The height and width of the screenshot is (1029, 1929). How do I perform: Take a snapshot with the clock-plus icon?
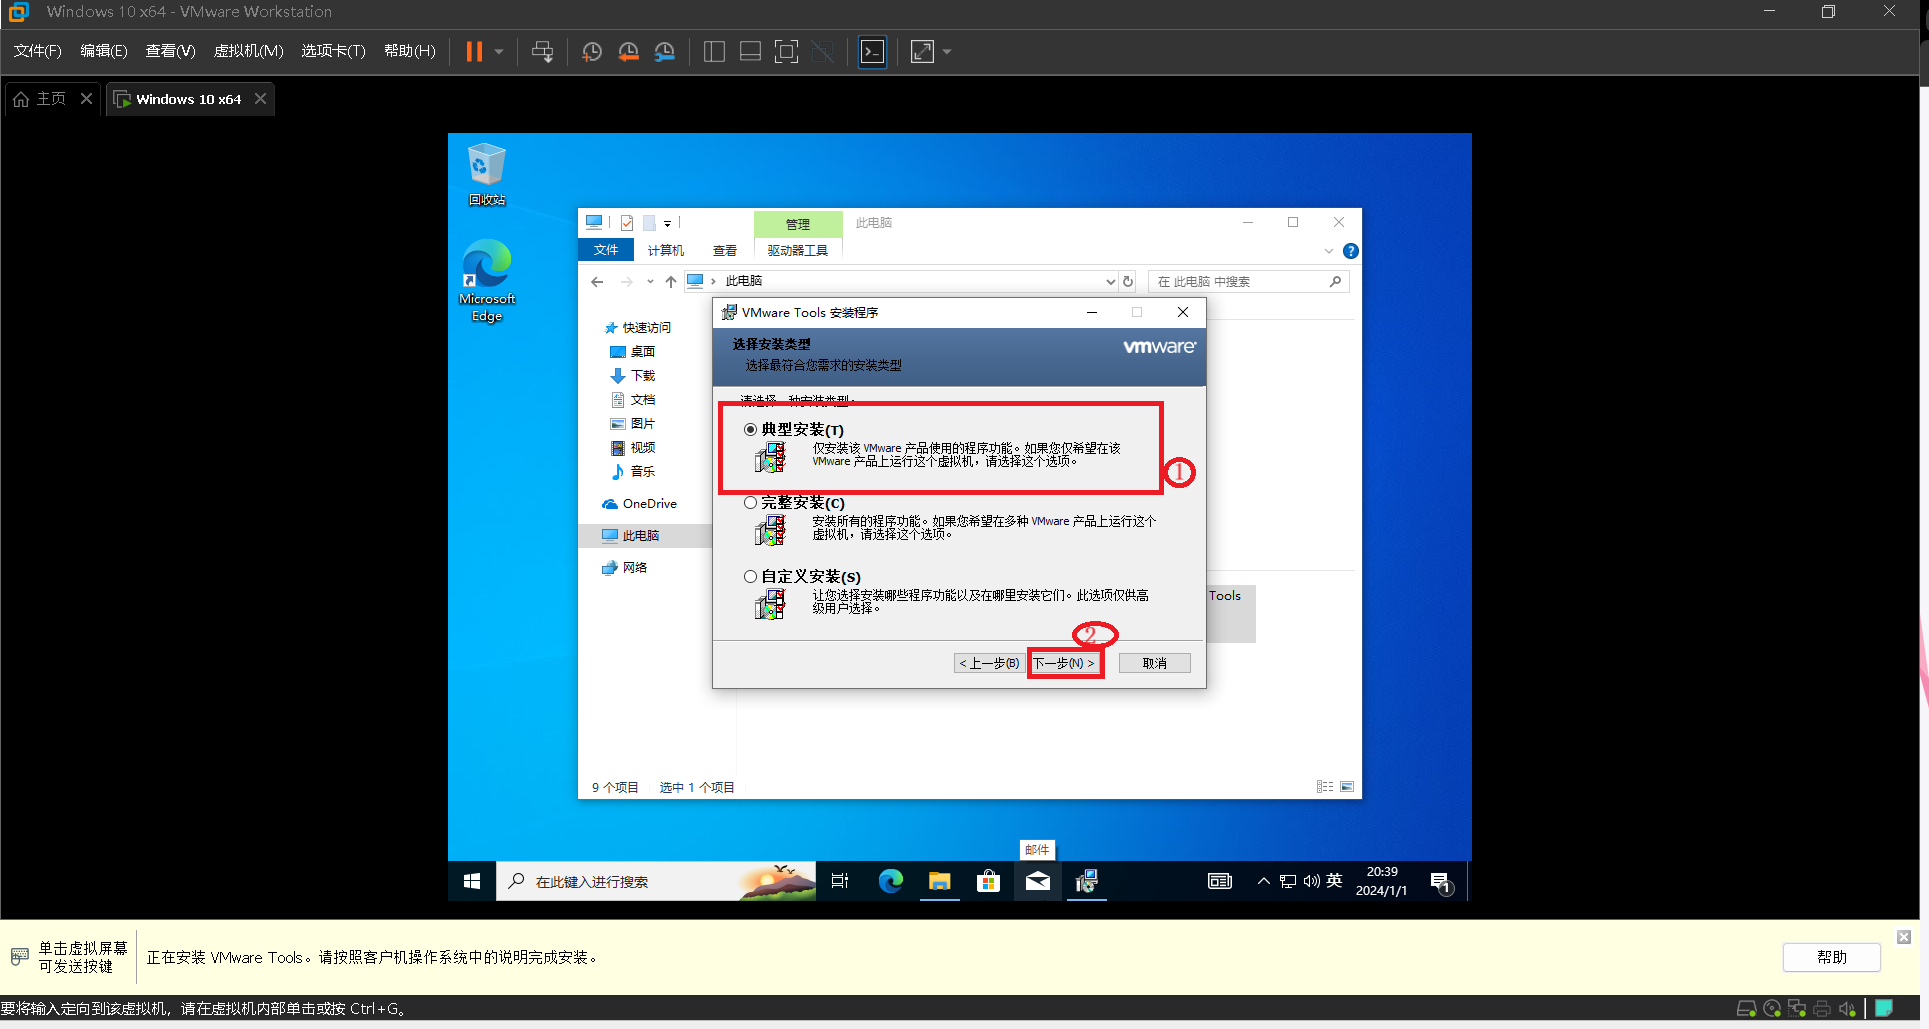pos(591,52)
